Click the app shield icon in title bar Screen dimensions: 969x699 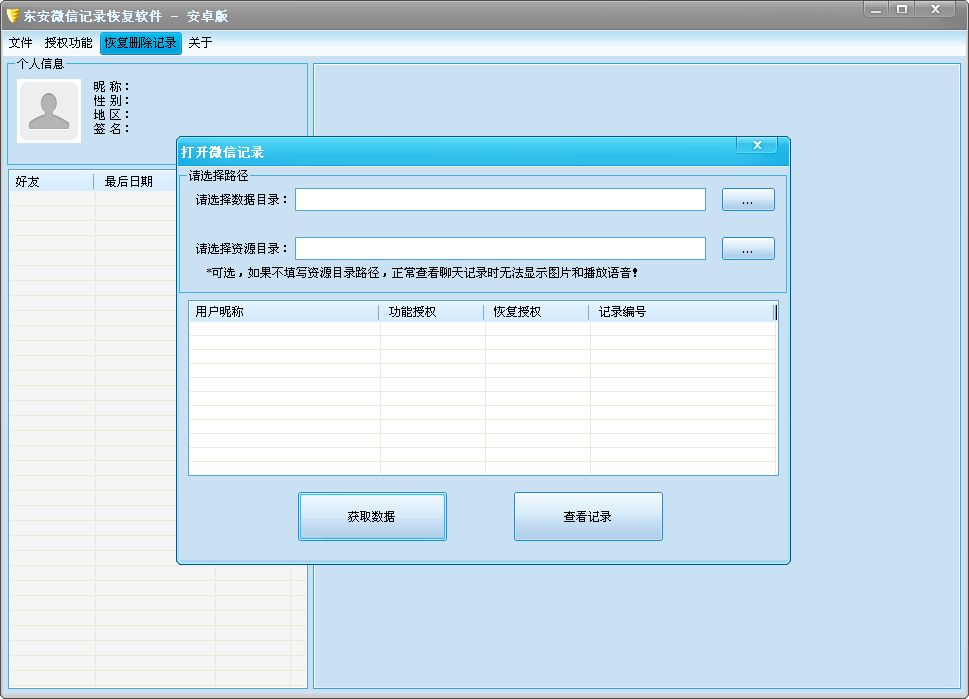[x=12, y=15]
